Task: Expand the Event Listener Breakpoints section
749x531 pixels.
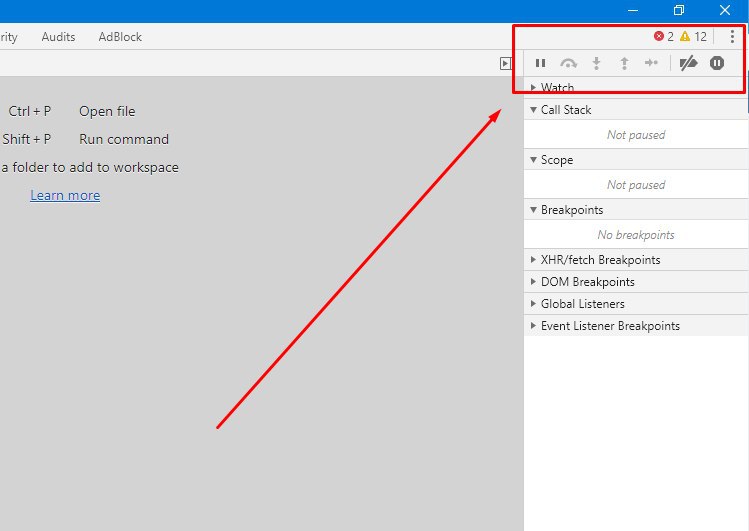Action: tap(636, 326)
